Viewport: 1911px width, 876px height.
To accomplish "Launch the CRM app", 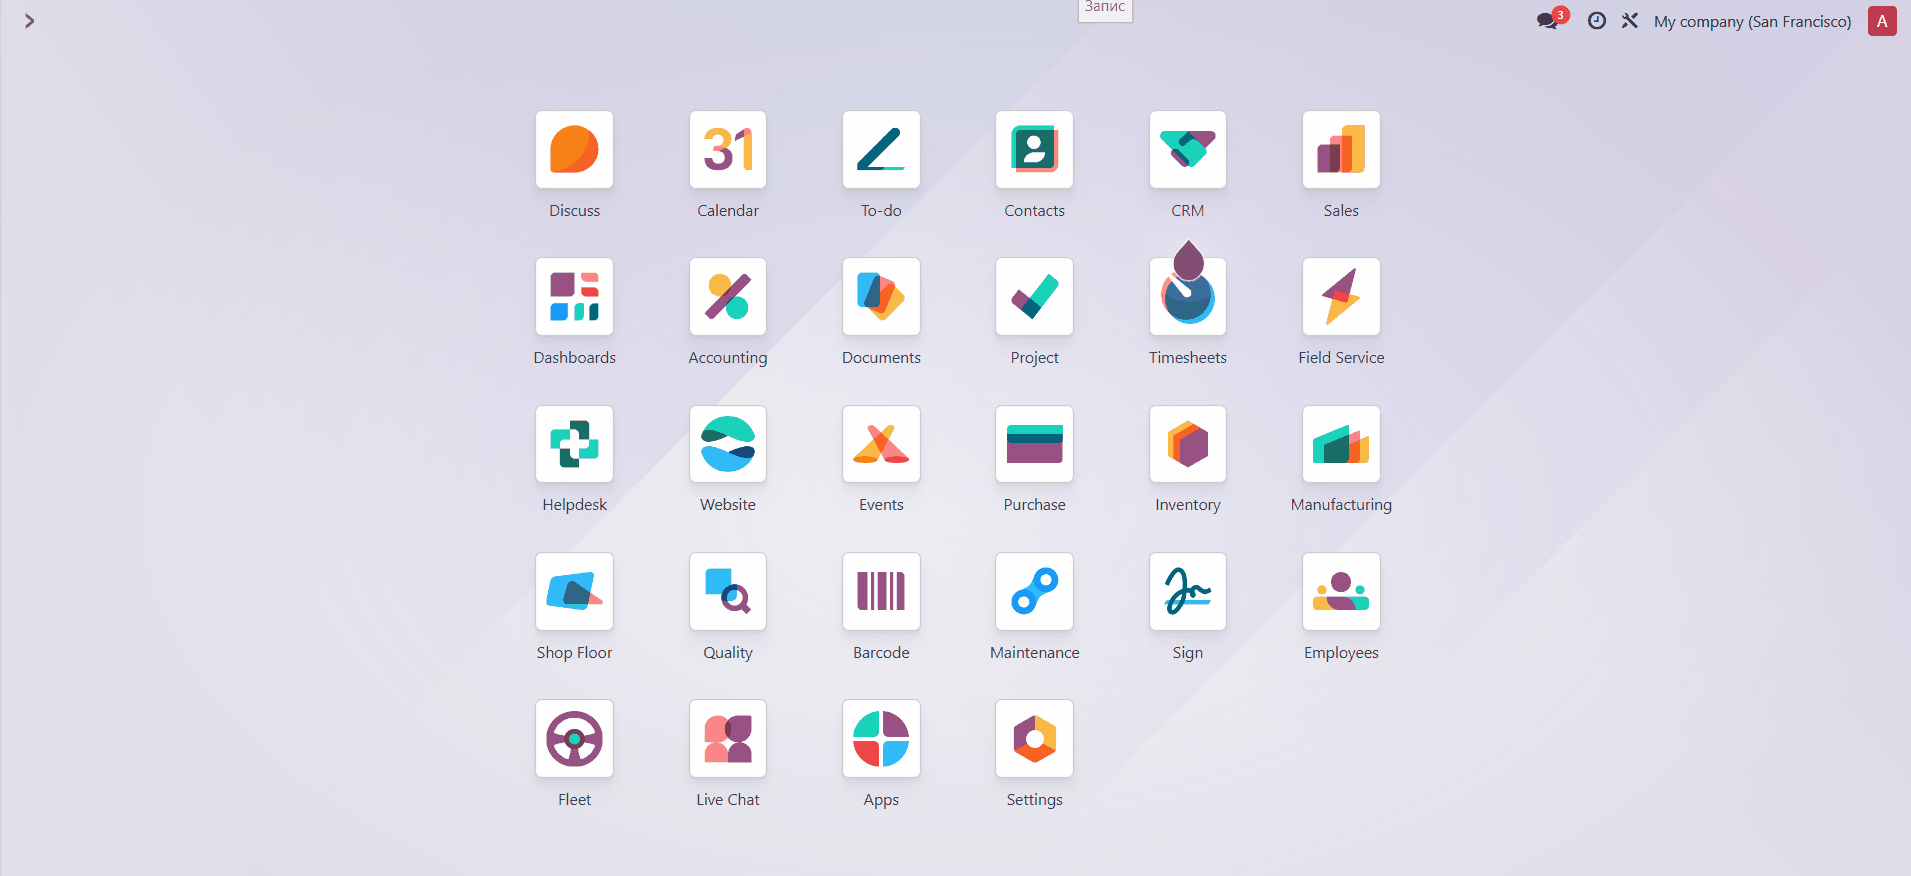I will [1188, 150].
